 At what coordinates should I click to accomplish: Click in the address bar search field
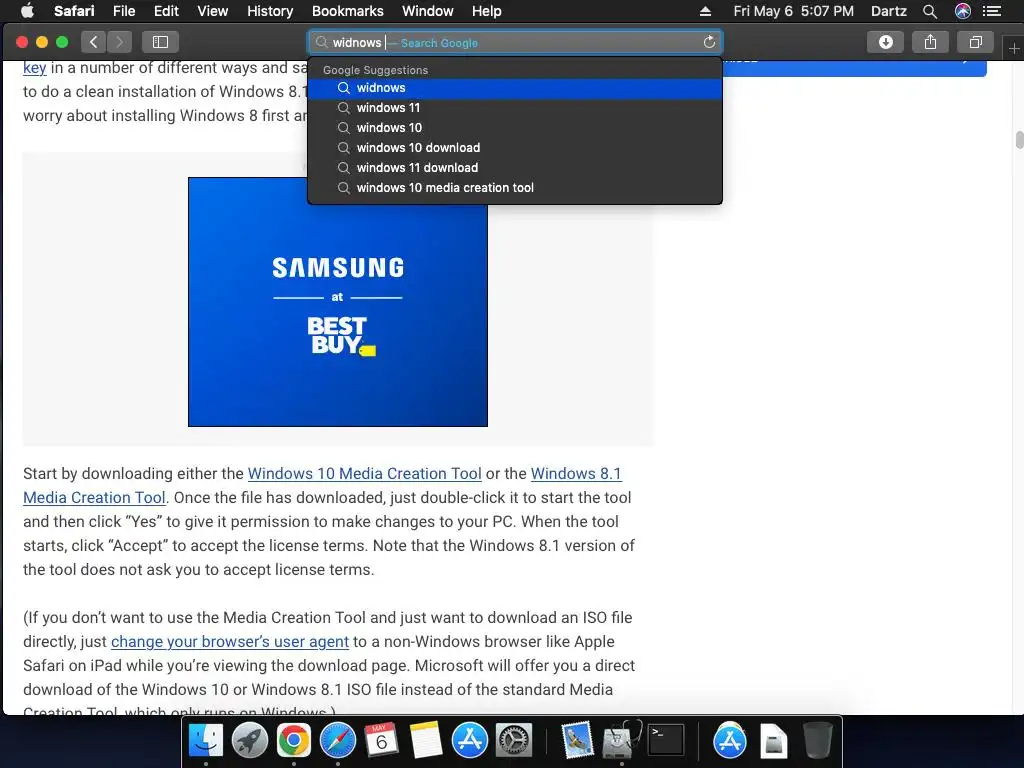515,42
